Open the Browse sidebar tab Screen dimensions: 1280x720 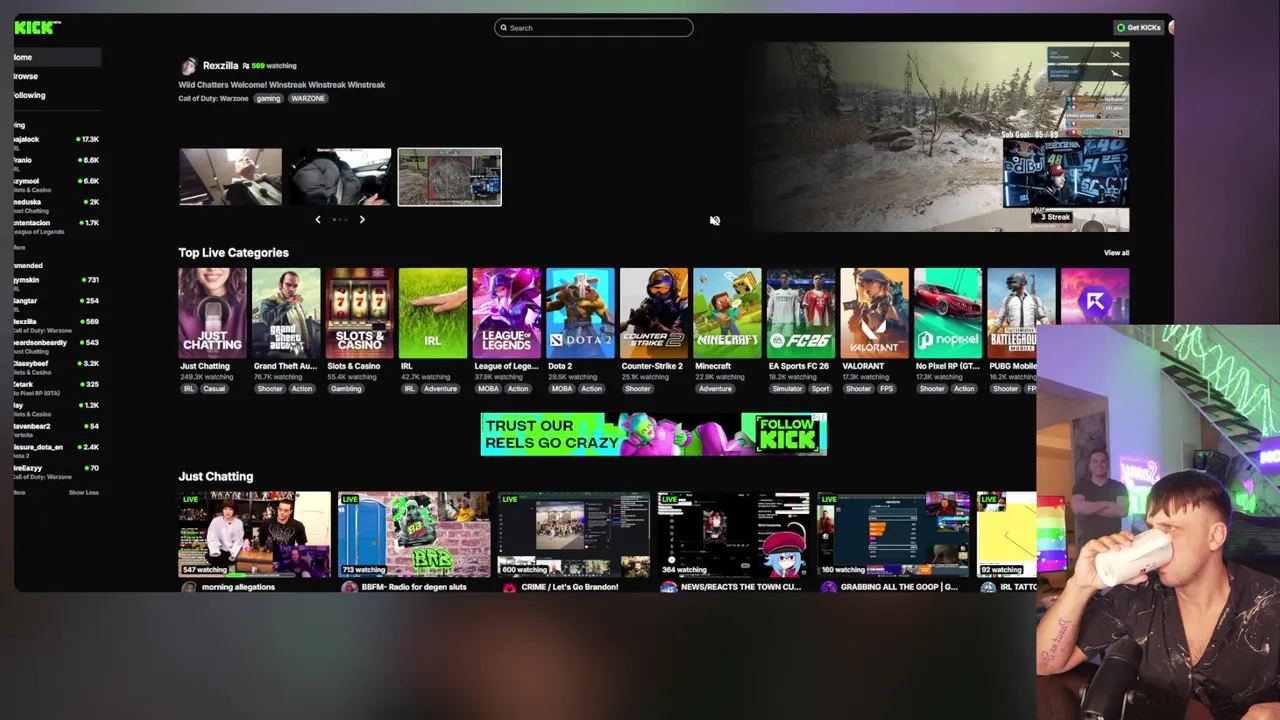[x=57, y=76]
